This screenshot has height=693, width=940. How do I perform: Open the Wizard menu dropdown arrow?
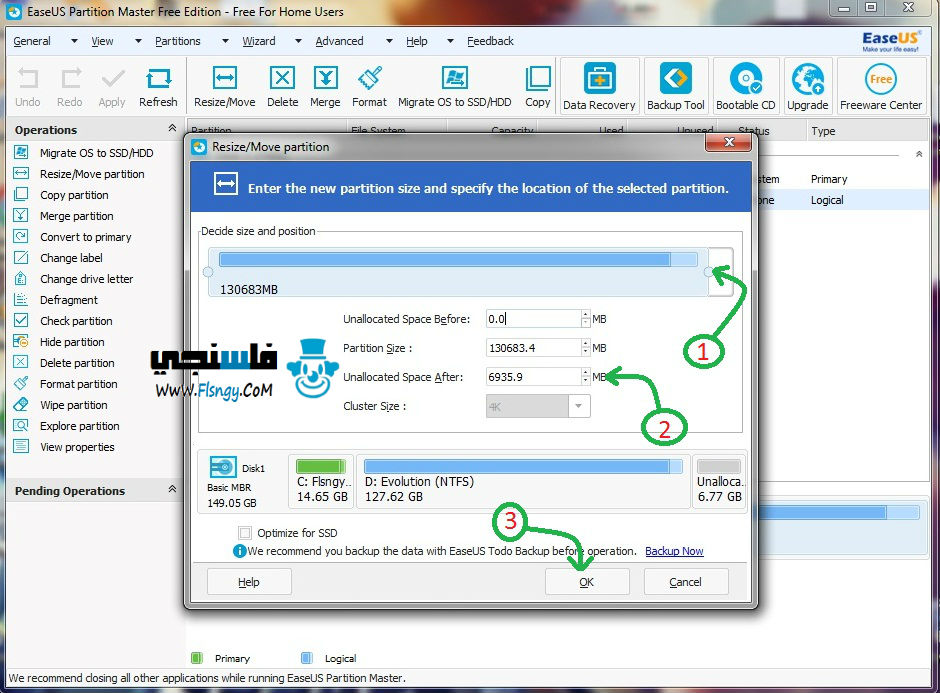298,41
